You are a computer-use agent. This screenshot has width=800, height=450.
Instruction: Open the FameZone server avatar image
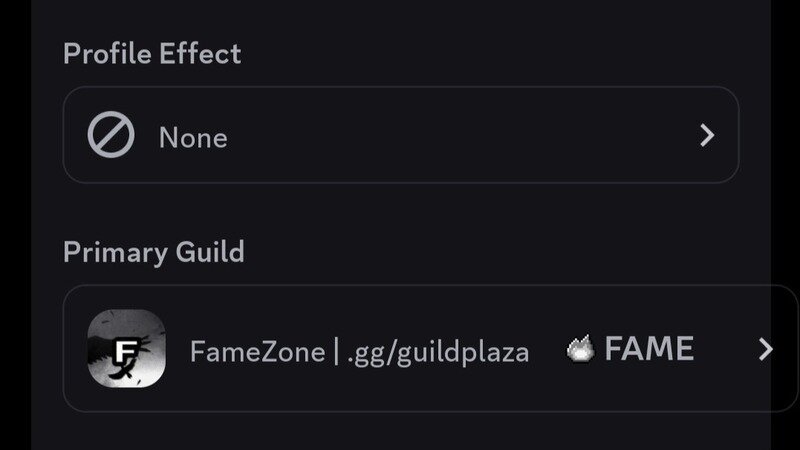click(x=127, y=348)
